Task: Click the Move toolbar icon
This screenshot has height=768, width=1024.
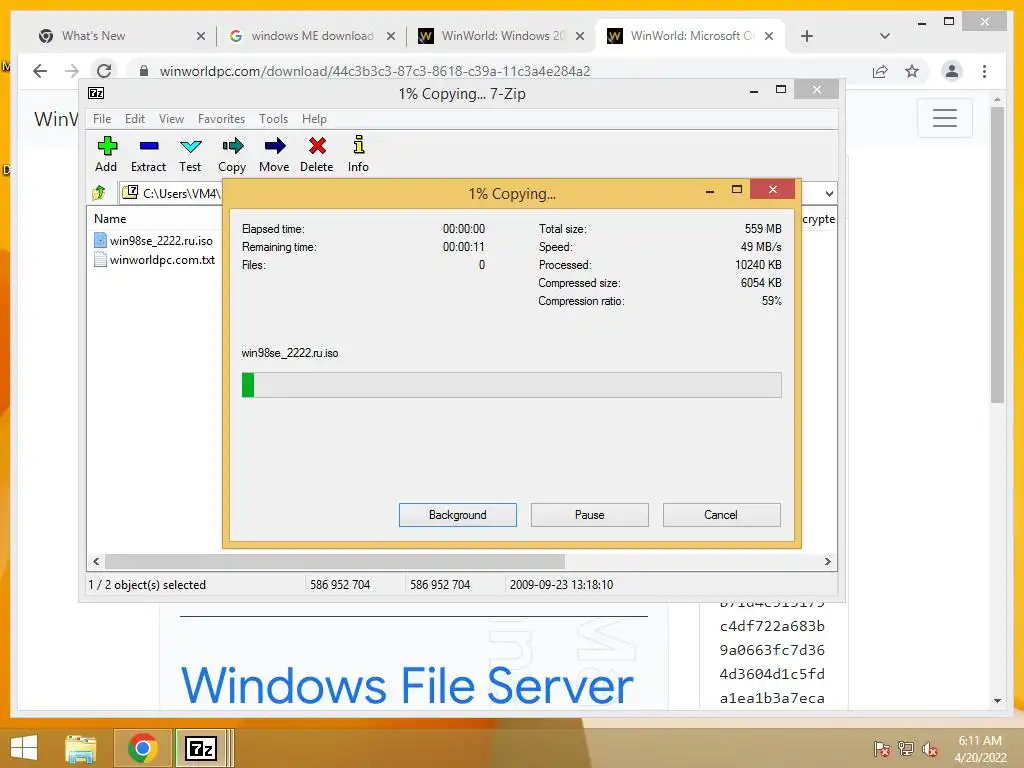Action: pyautogui.click(x=274, y=154)
